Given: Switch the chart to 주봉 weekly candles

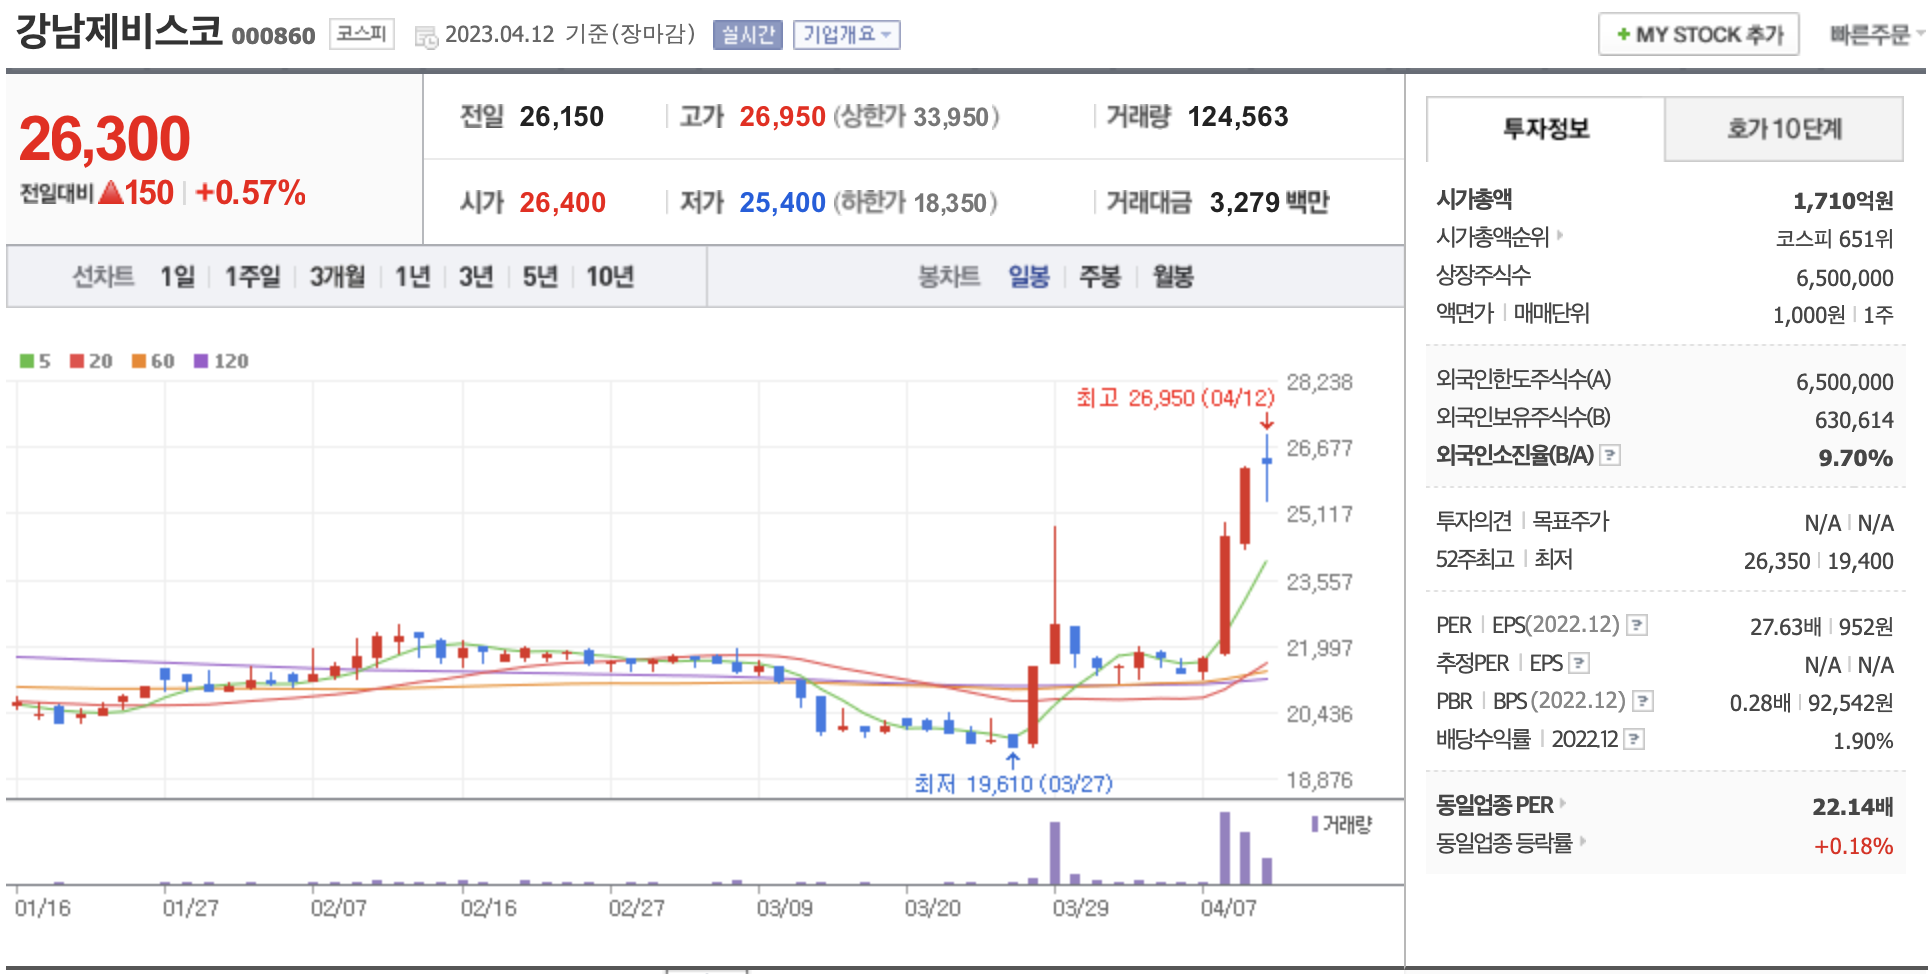Looking at the screenshot, I should pyautogui.click(x=1099, y=277).
